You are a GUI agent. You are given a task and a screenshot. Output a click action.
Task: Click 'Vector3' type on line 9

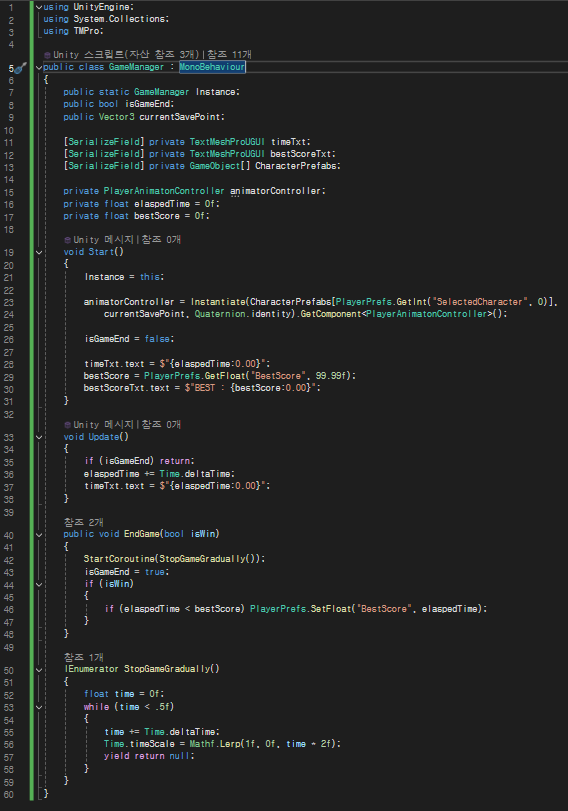pos(116,117)
